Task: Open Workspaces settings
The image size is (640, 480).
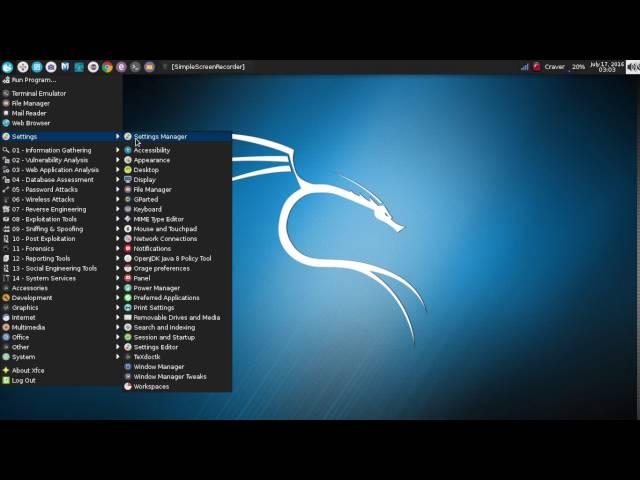Action: [x=177, y=386]
